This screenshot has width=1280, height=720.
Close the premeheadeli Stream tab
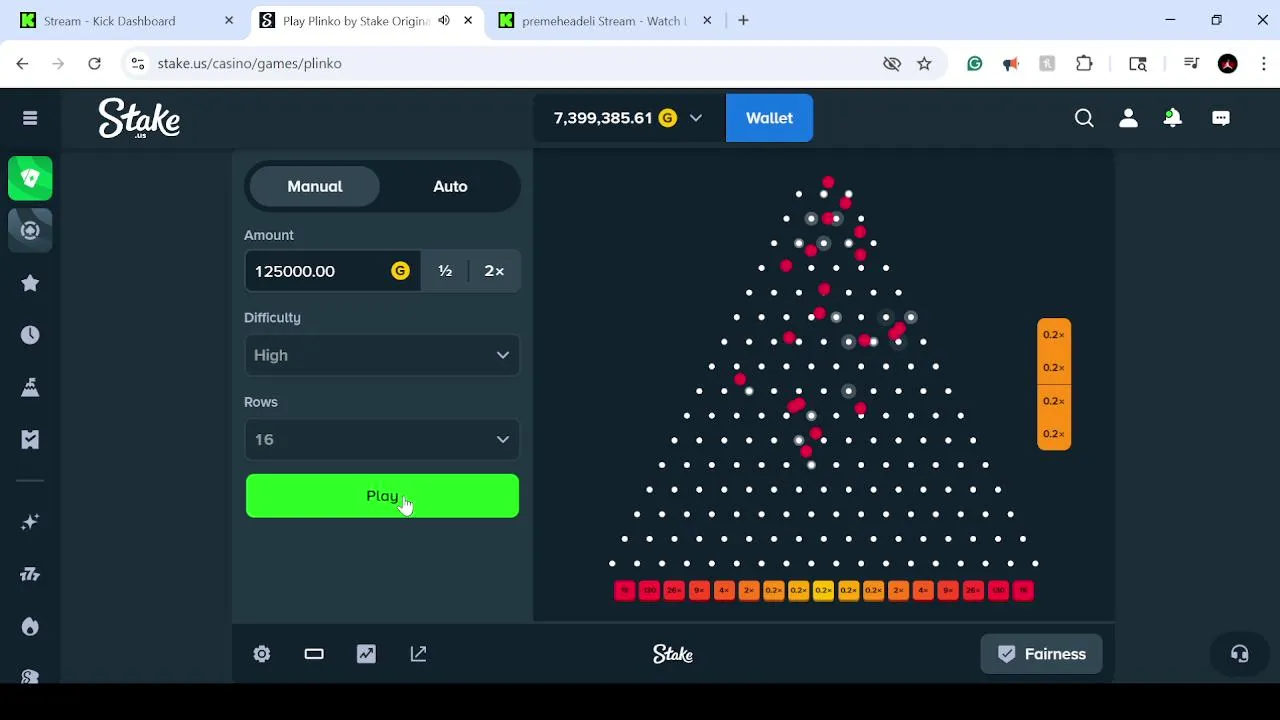(x=707, y=20)
